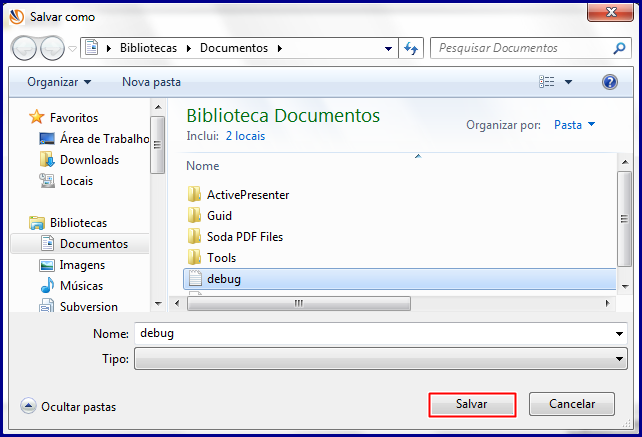Click the horizontal scrollbar thumb
The height and width of the screenshot is (437, 642).
[299, 303]
